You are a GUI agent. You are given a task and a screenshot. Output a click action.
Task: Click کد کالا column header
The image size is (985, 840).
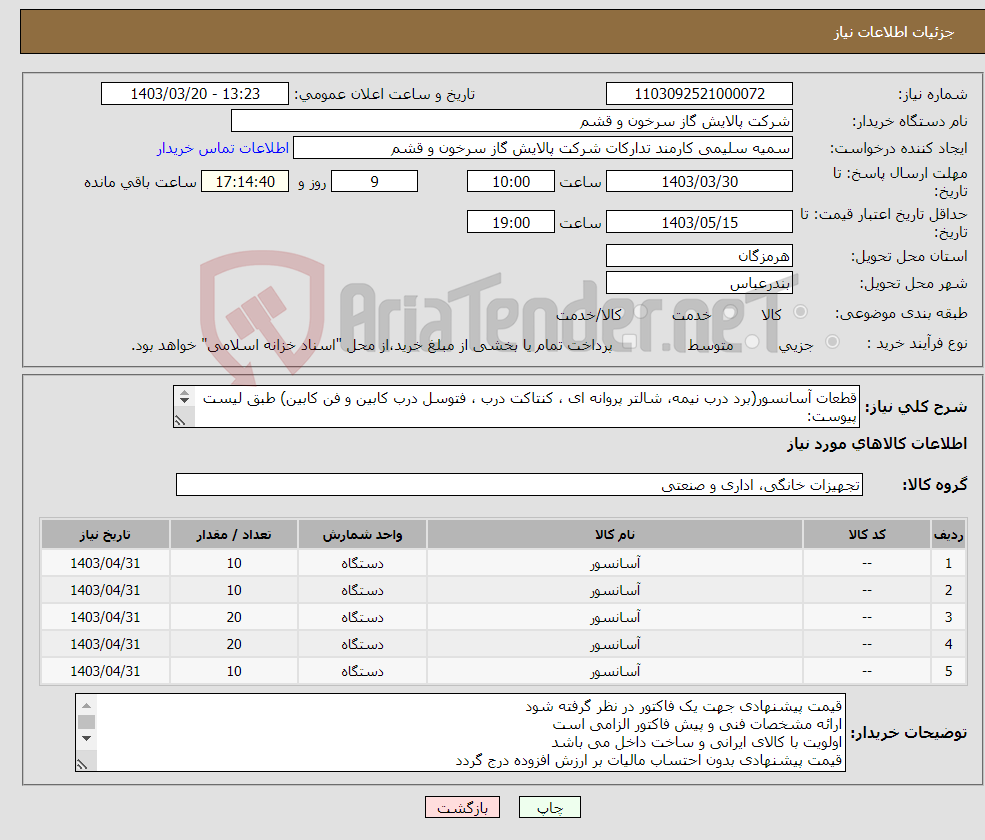click(867, 535)
